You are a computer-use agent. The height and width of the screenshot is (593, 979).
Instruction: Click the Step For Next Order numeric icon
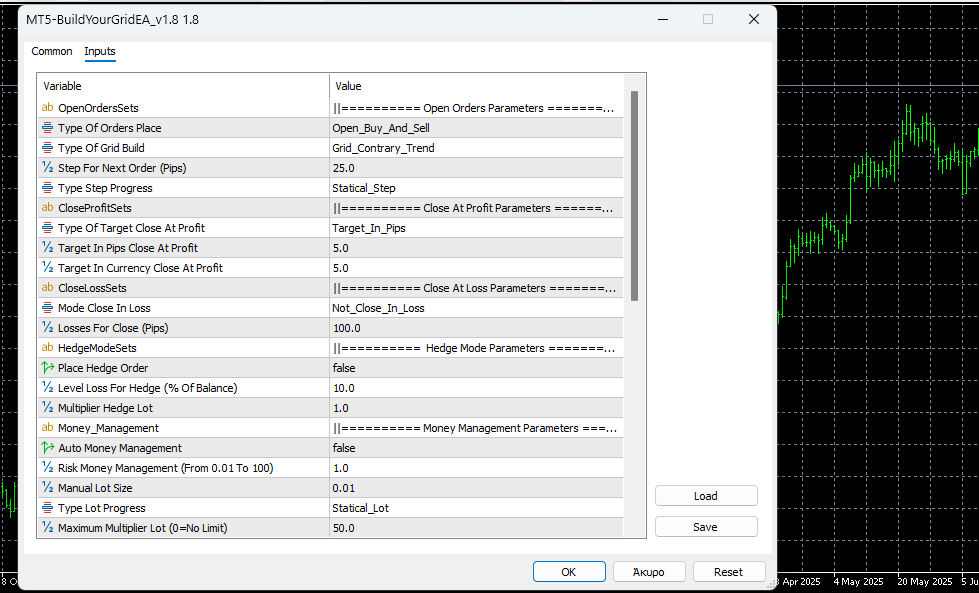click(x=47, y=168)
